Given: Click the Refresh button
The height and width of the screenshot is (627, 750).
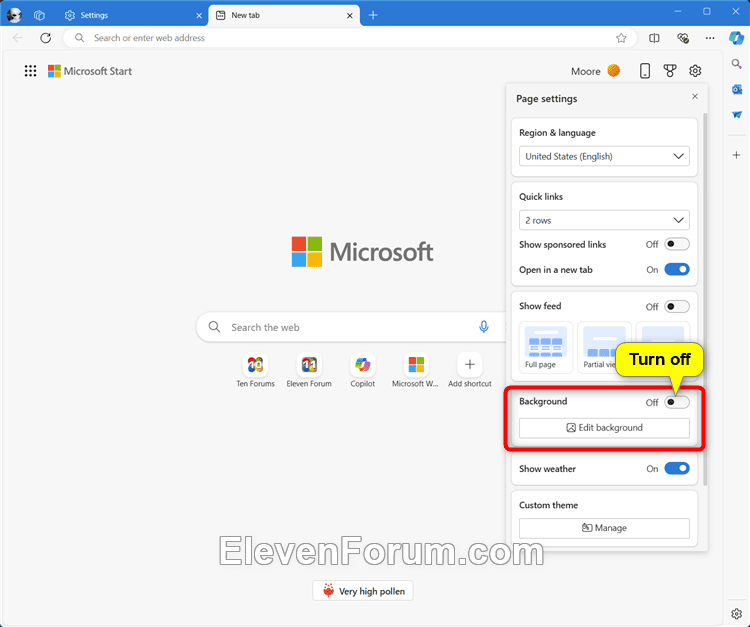Looking at the screenshot, I should coord(45,38).
